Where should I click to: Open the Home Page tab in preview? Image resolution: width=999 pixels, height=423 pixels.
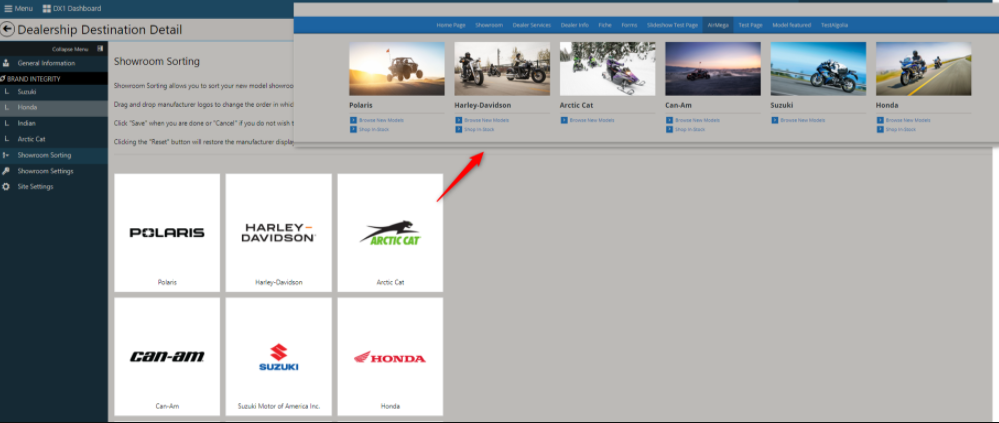pos(450,25)
